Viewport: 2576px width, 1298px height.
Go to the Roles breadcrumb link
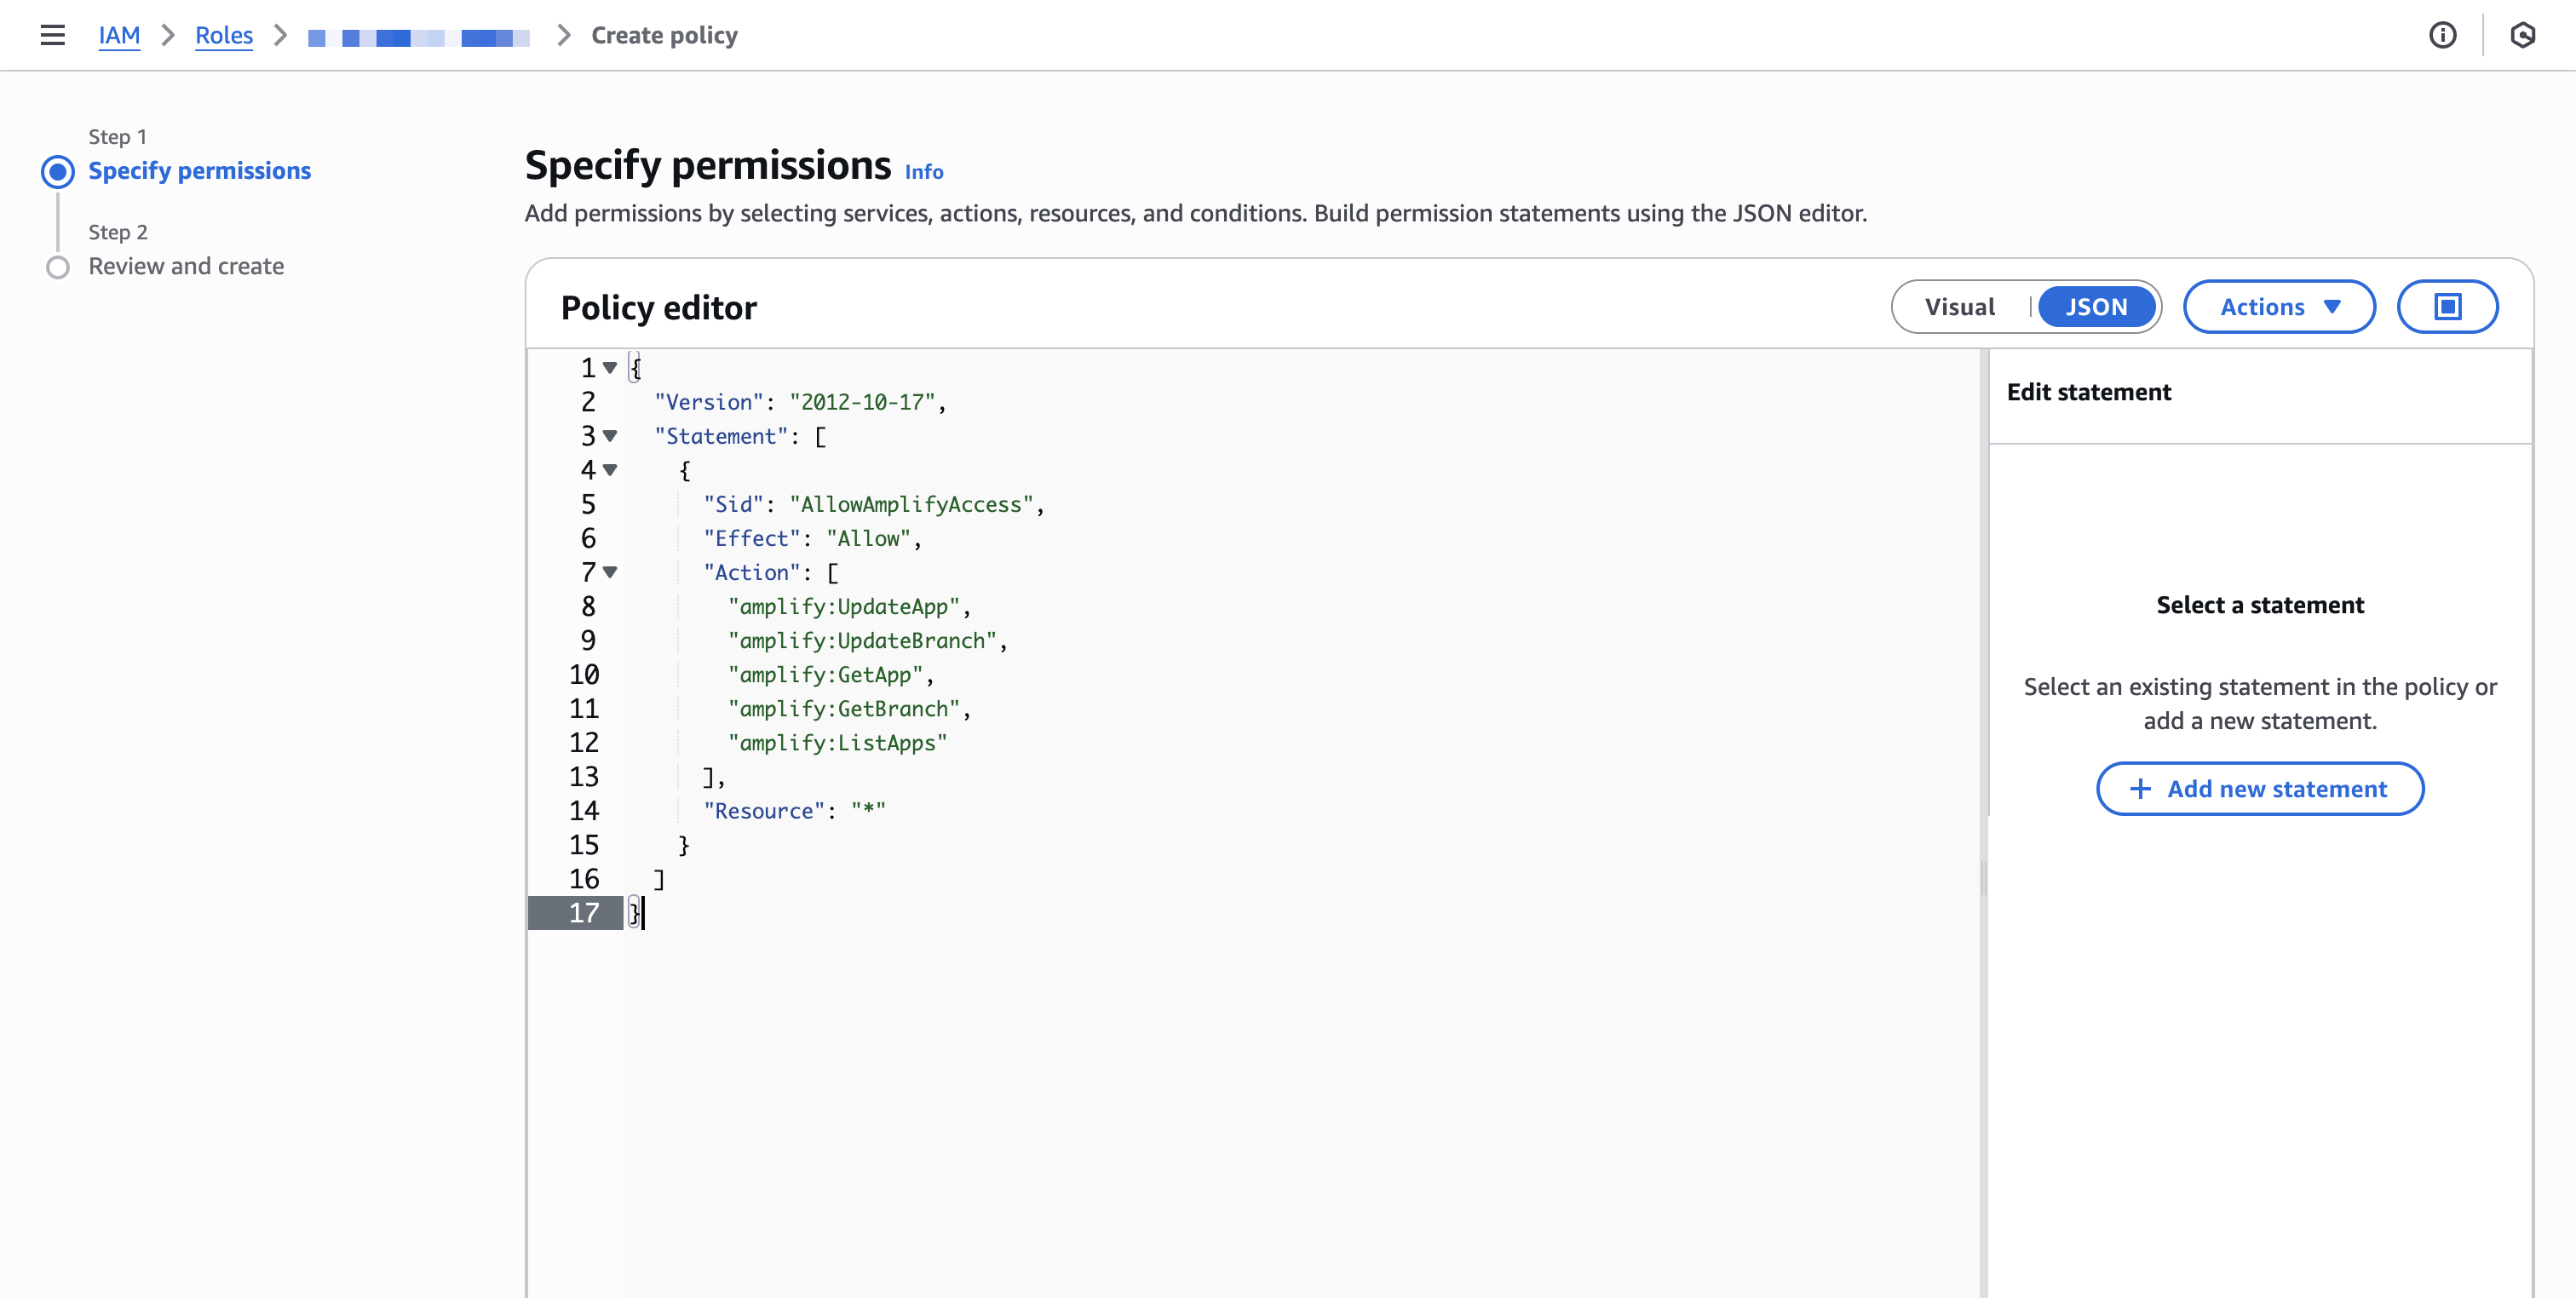[x=224, y=35]
